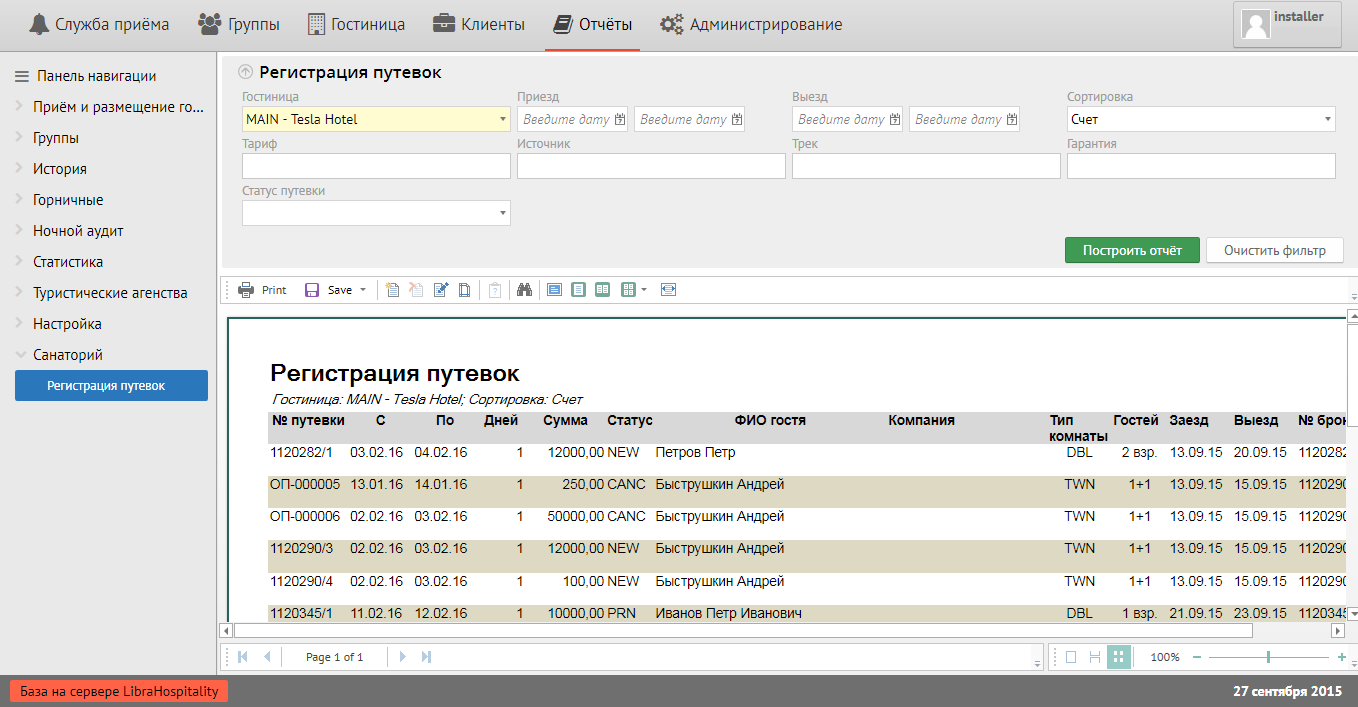Click the Очистить фильтр button

(x=1274, y=250)
